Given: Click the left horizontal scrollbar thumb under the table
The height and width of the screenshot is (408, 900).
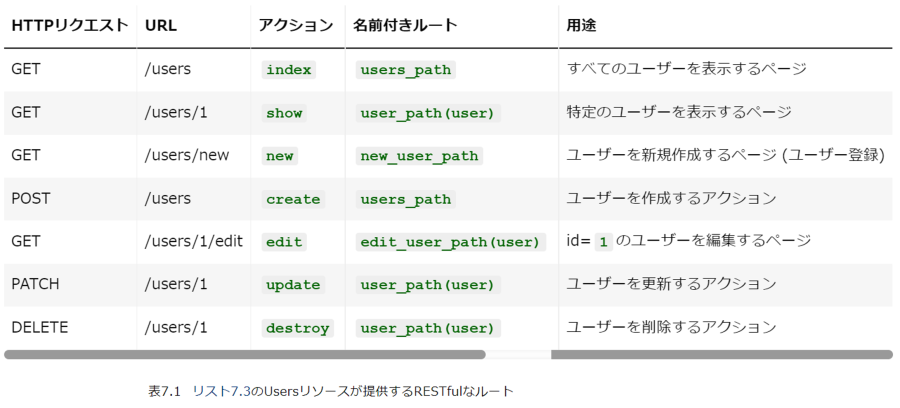Looking at the screenshot, I should (244, 354).
